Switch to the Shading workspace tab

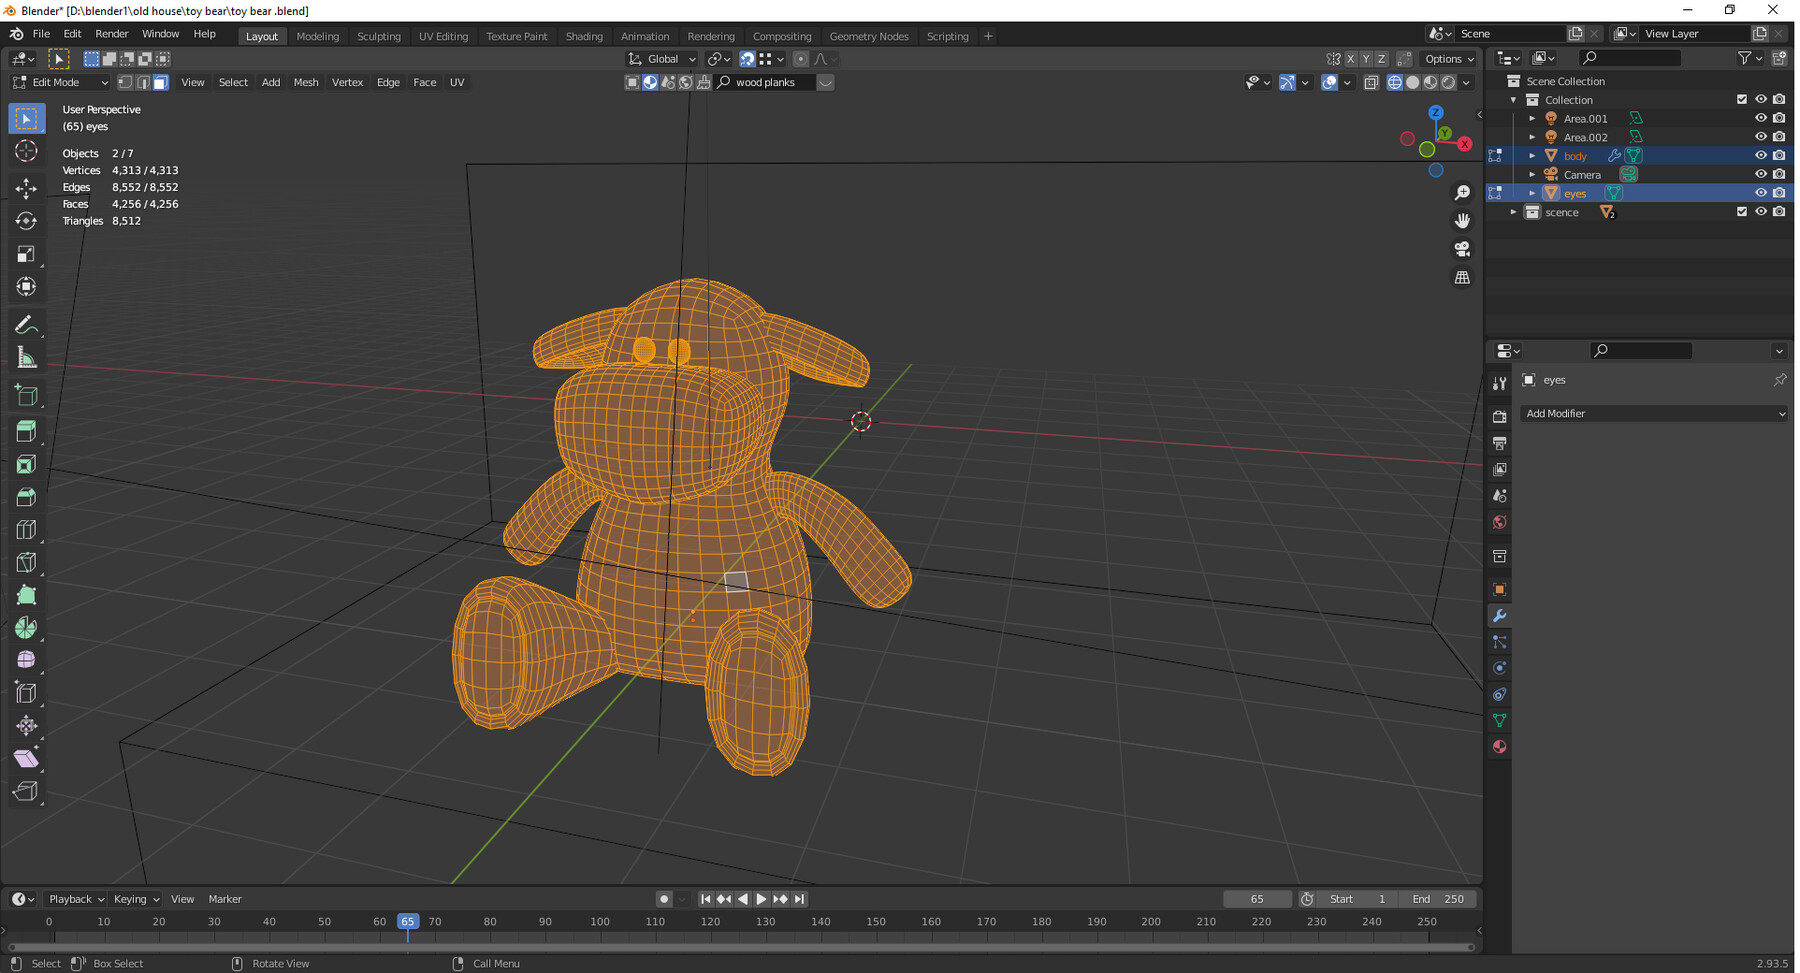pos(584,36)
